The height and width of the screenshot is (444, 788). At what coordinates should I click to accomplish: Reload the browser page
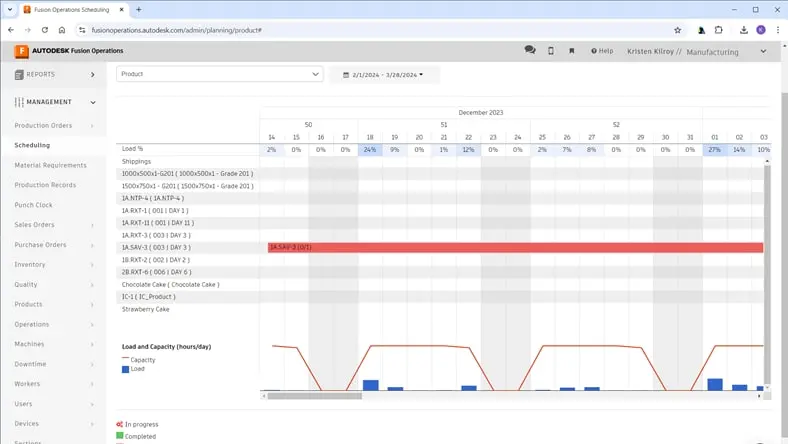pos(45,30)
